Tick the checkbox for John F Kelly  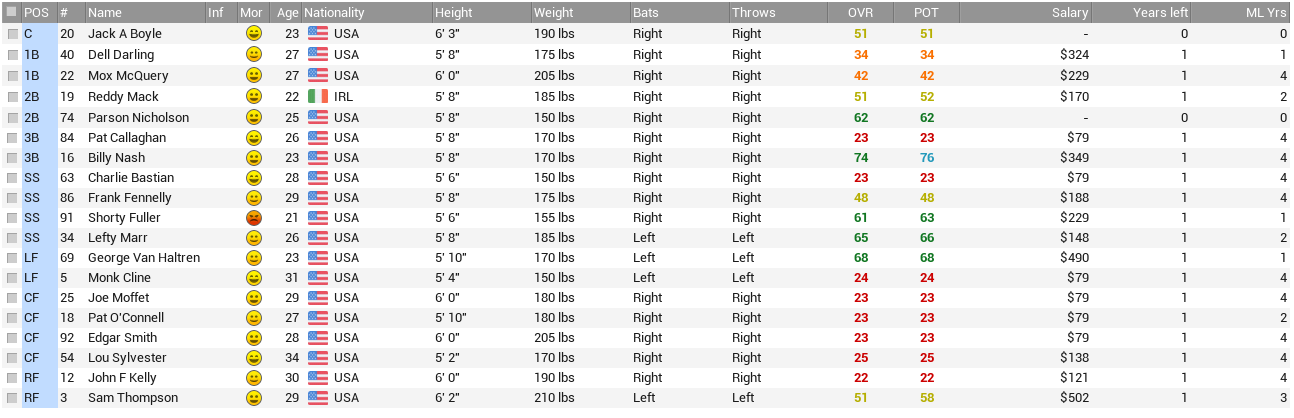12,377
